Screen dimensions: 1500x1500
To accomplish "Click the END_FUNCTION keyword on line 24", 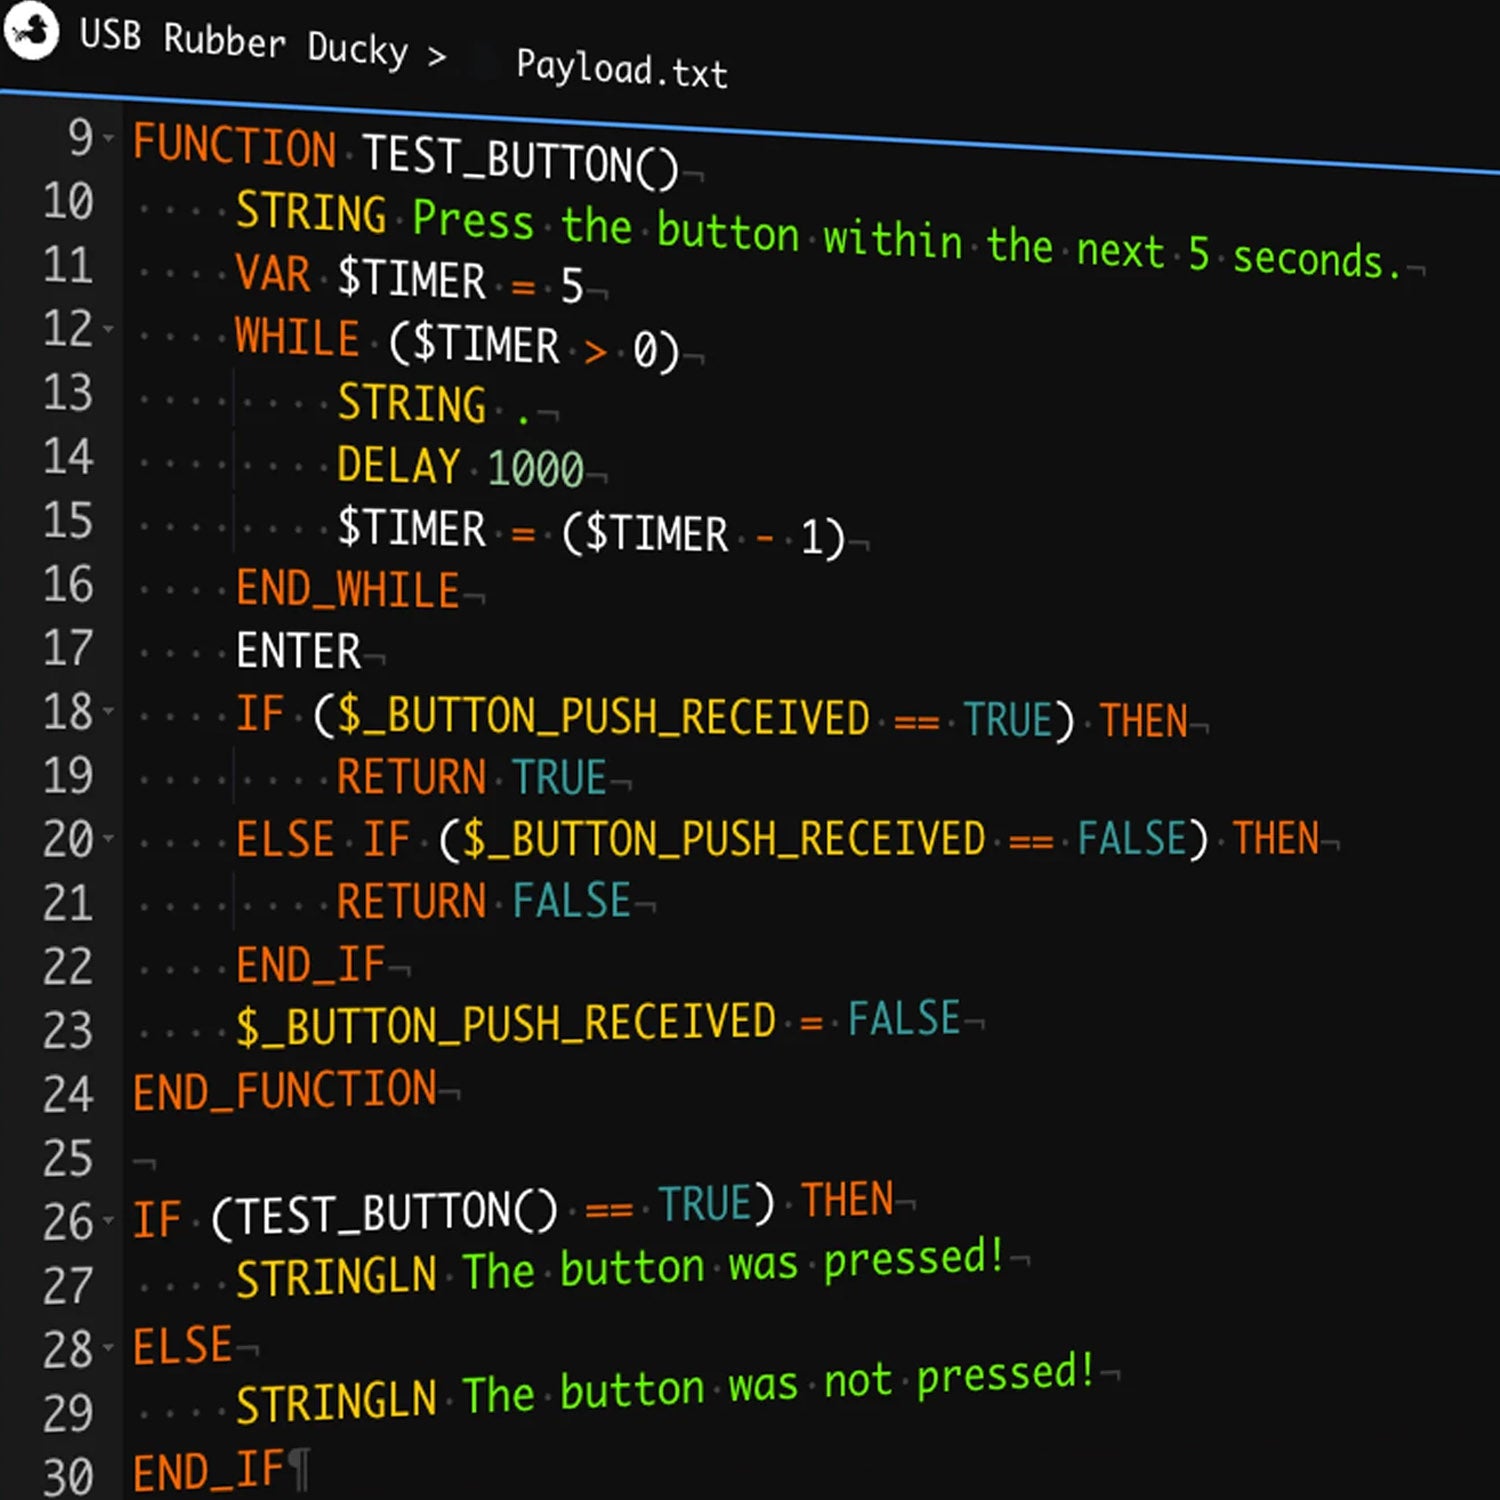I will coord(285,1091).
